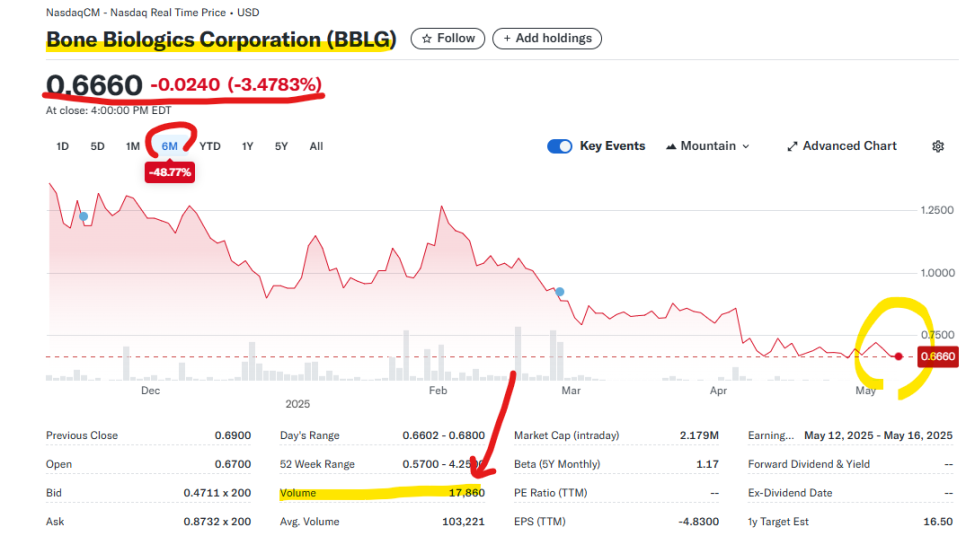This screenshot has height=536, width=966.
Task: Click the NasdaqCM - Nasdaq Real Time Price text
Action: (x=136, y=12)
